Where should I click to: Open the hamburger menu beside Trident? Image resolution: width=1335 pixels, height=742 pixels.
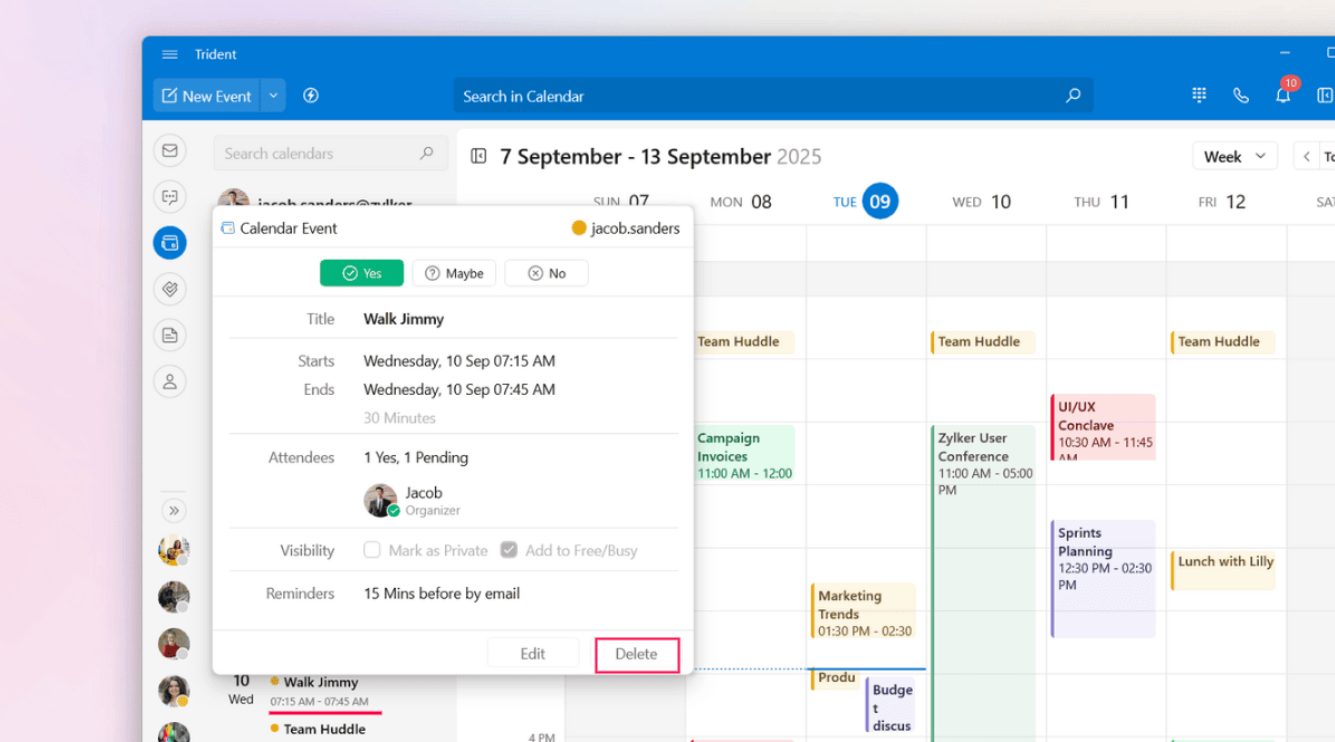pos(170,54)
